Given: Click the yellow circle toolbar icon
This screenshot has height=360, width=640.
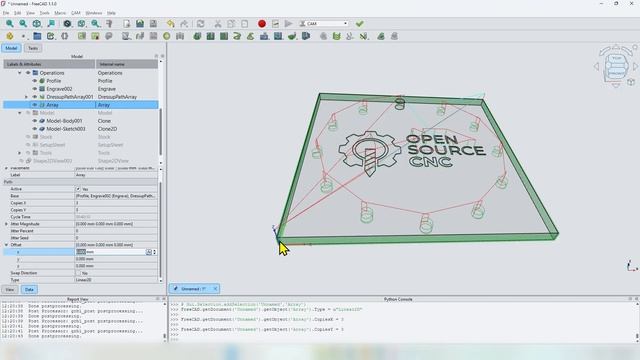Looking at the screenshot, I should [167, 36].
